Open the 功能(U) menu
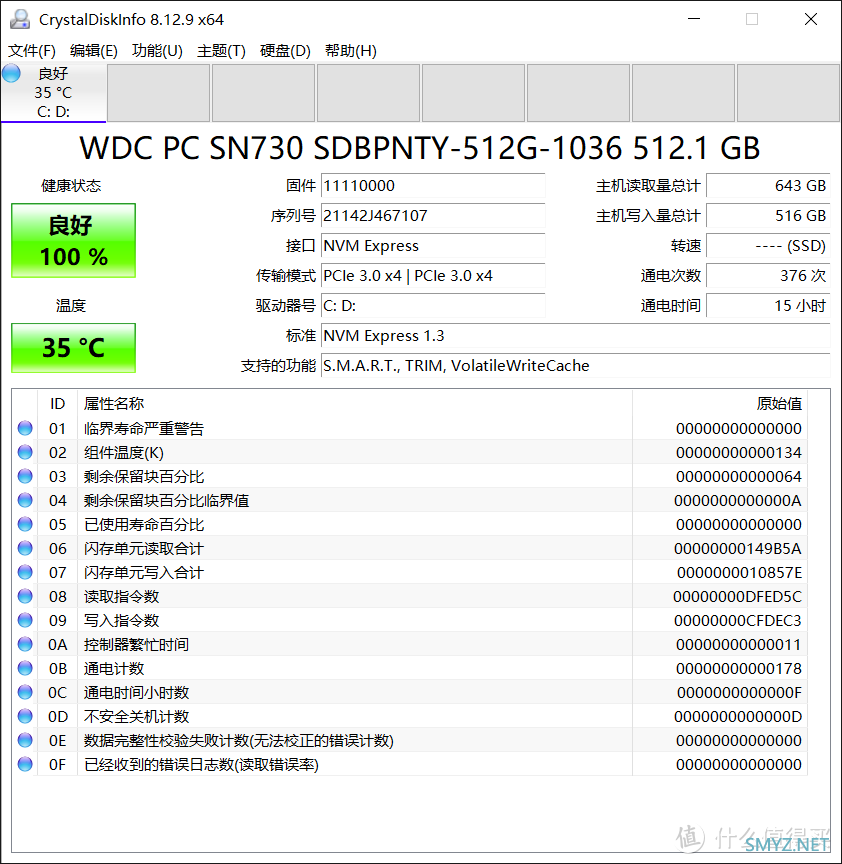The image size is (842, 864). pyautogui.click(x=157, y=51)
